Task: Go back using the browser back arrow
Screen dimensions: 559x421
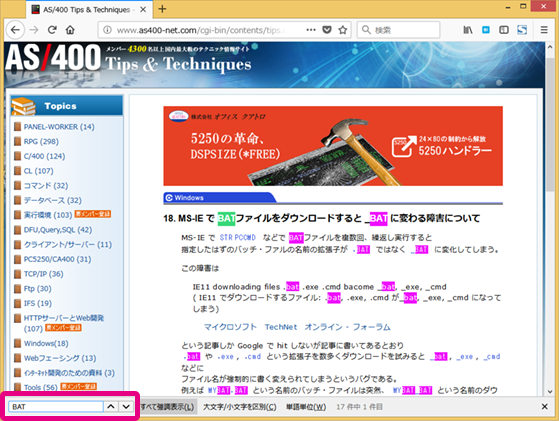Action: coord(15,30)
